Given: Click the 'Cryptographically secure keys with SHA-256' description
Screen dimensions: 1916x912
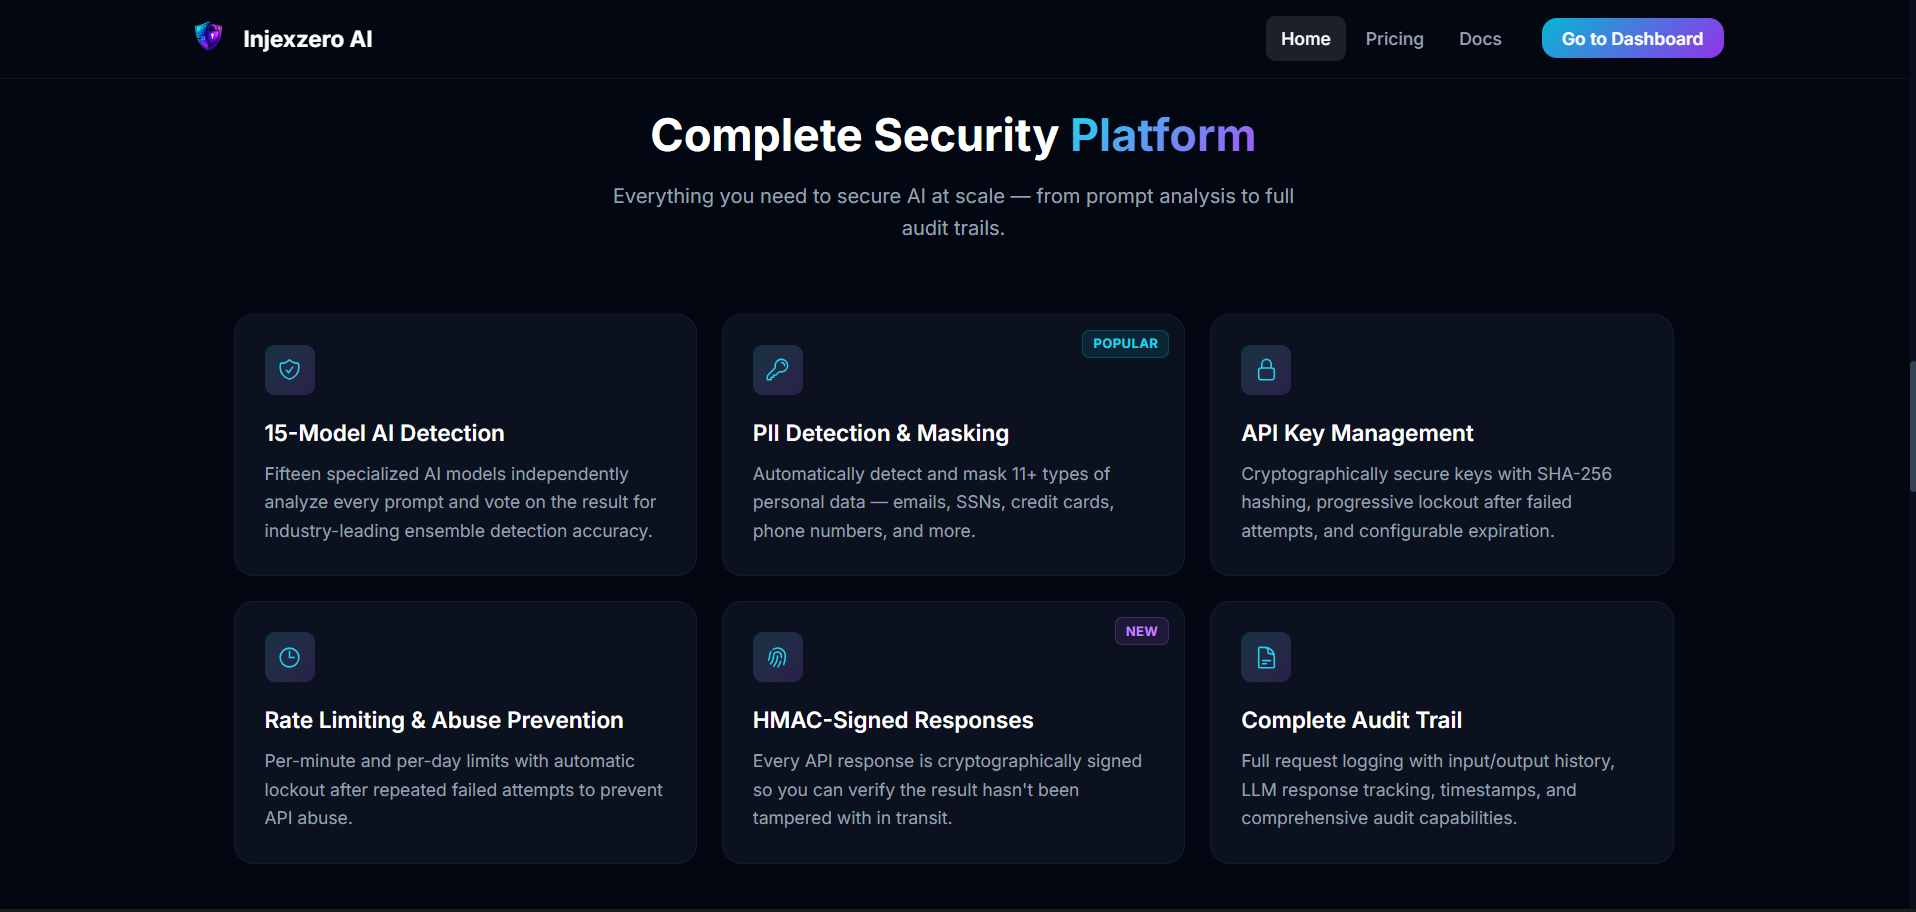Looking at the screenshot, I should [x=1426, y=502].
